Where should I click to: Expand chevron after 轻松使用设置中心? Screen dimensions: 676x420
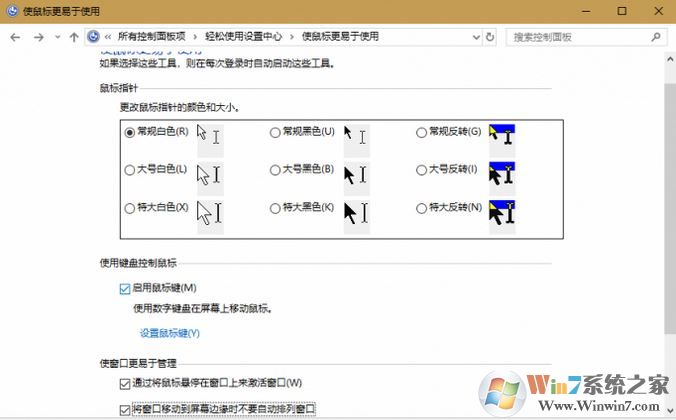tap(291, 37)
